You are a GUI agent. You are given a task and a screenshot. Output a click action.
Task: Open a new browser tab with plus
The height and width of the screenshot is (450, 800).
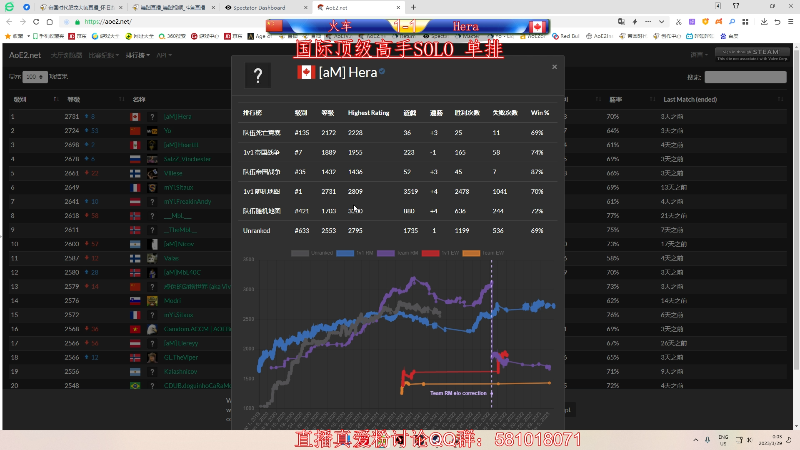[x=413, y=8]
